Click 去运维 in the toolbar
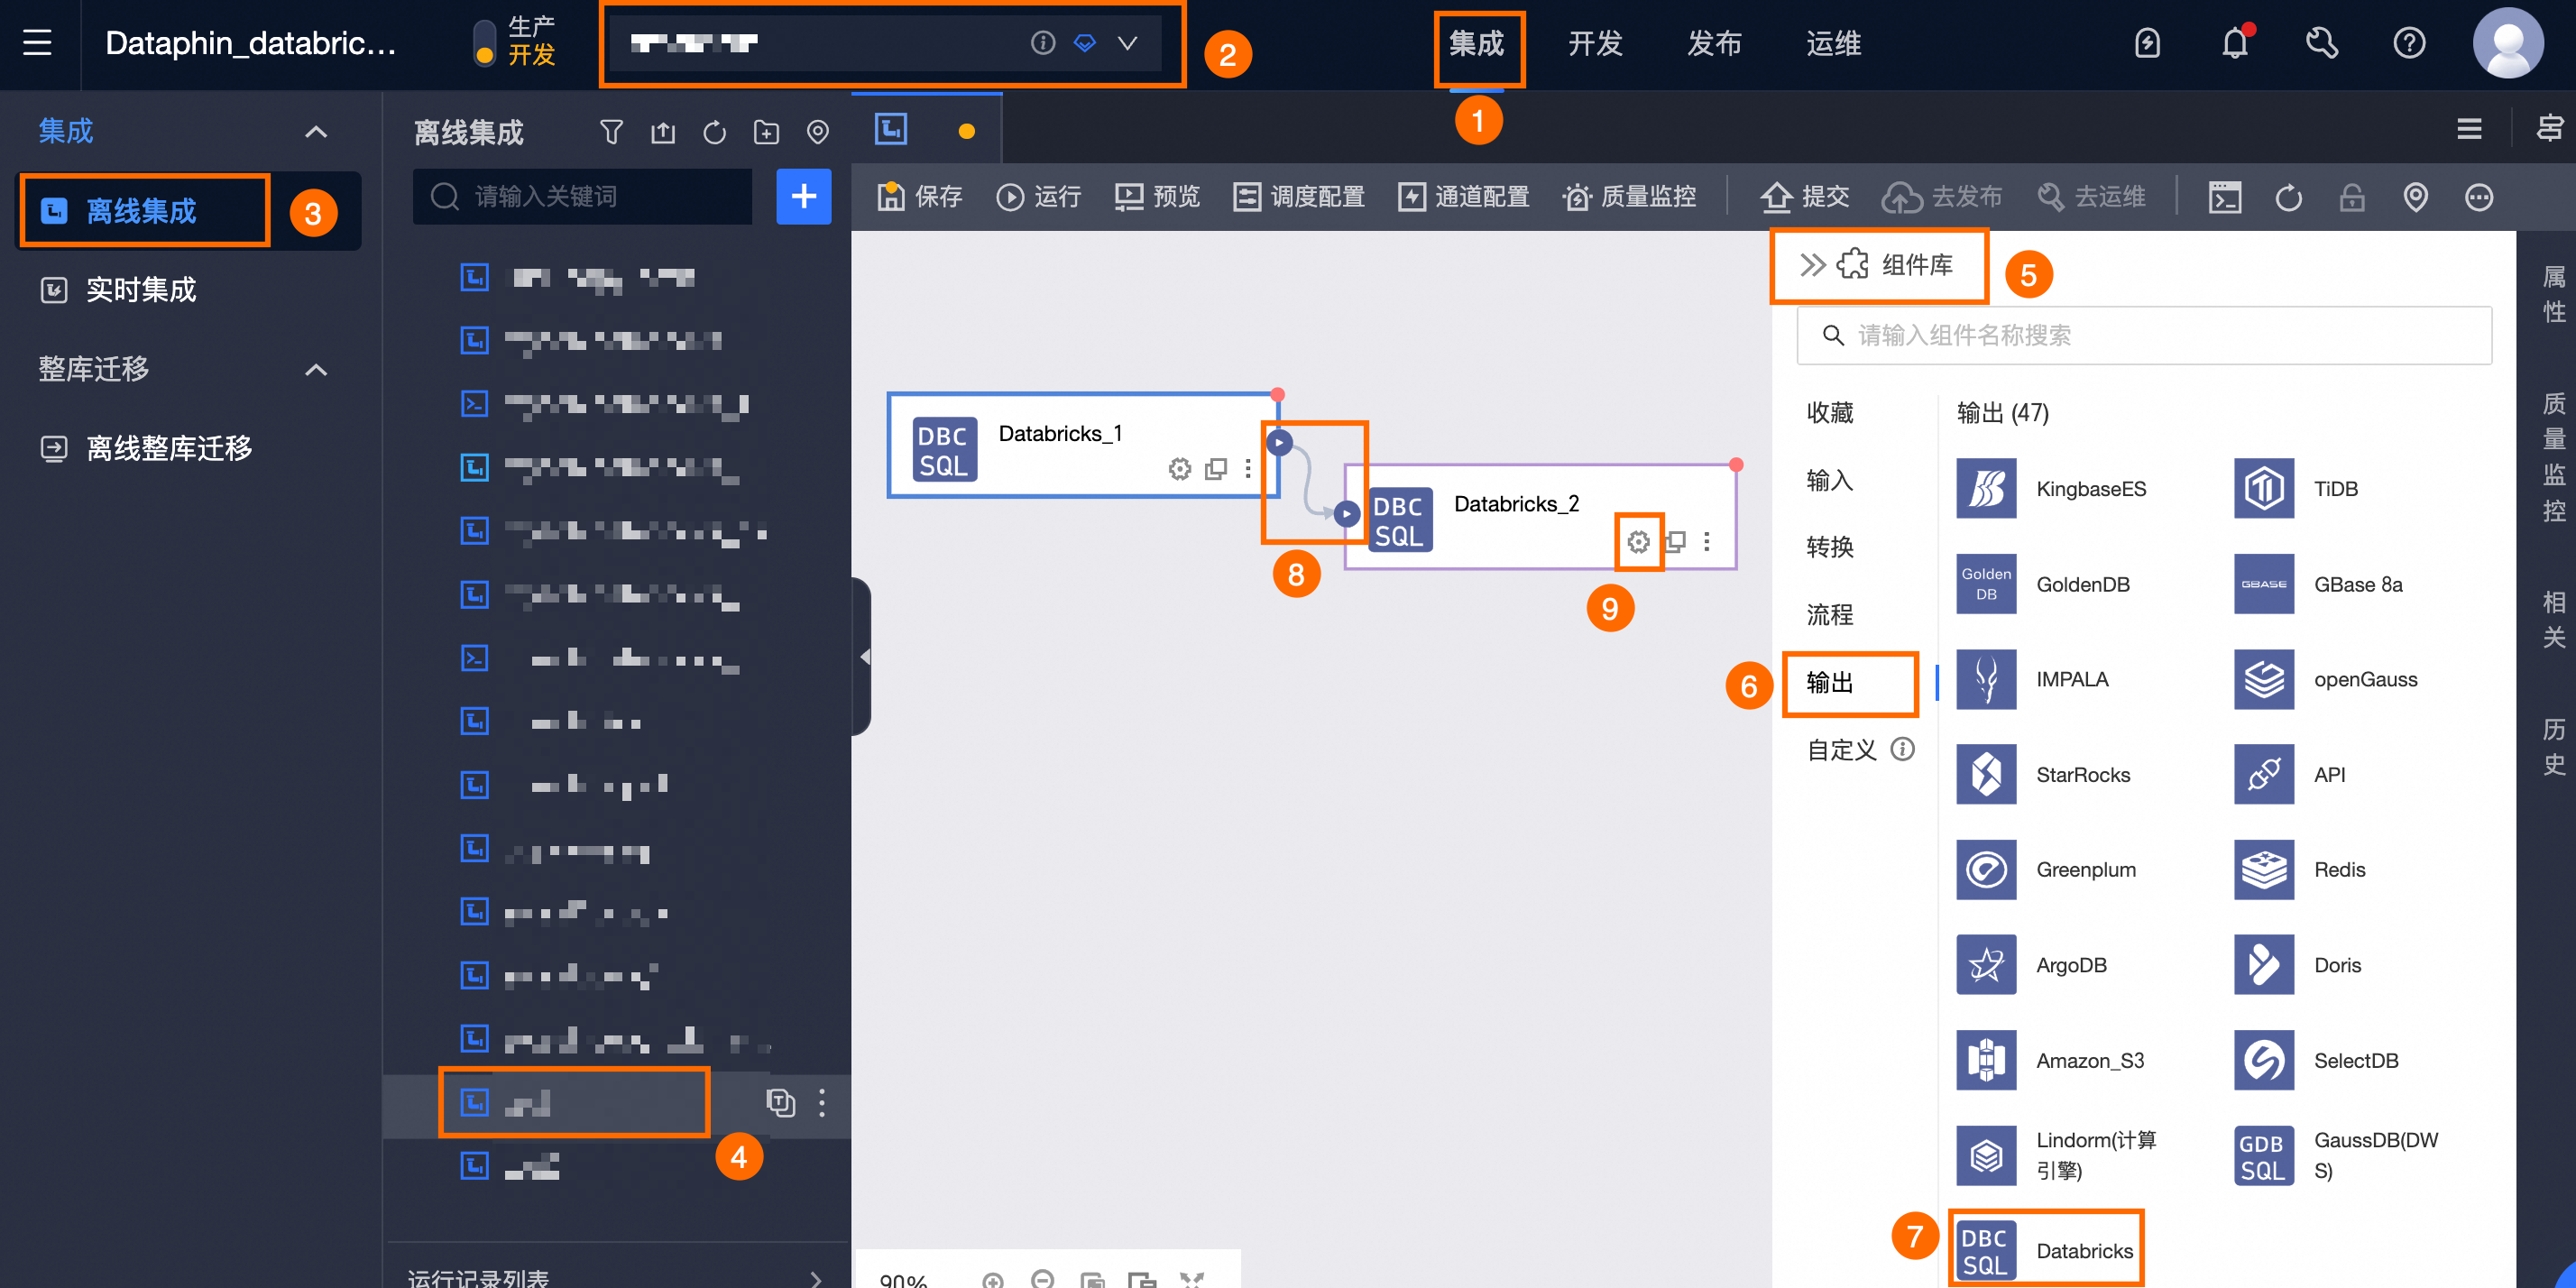 pyautogui.click(x=2091, y=197)
